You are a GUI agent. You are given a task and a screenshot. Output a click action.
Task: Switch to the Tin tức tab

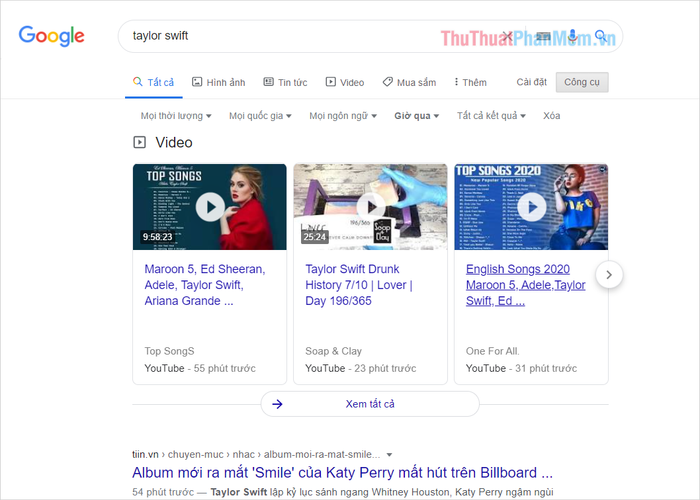285,82
